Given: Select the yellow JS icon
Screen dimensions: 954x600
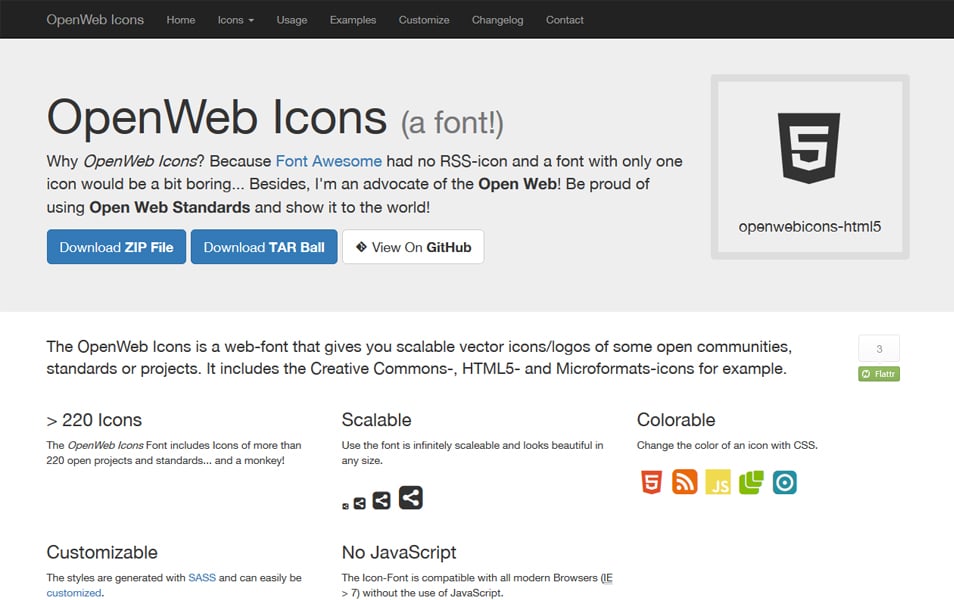Looking at the screenshot, I should pyautogui.click(x=718, y=482).
